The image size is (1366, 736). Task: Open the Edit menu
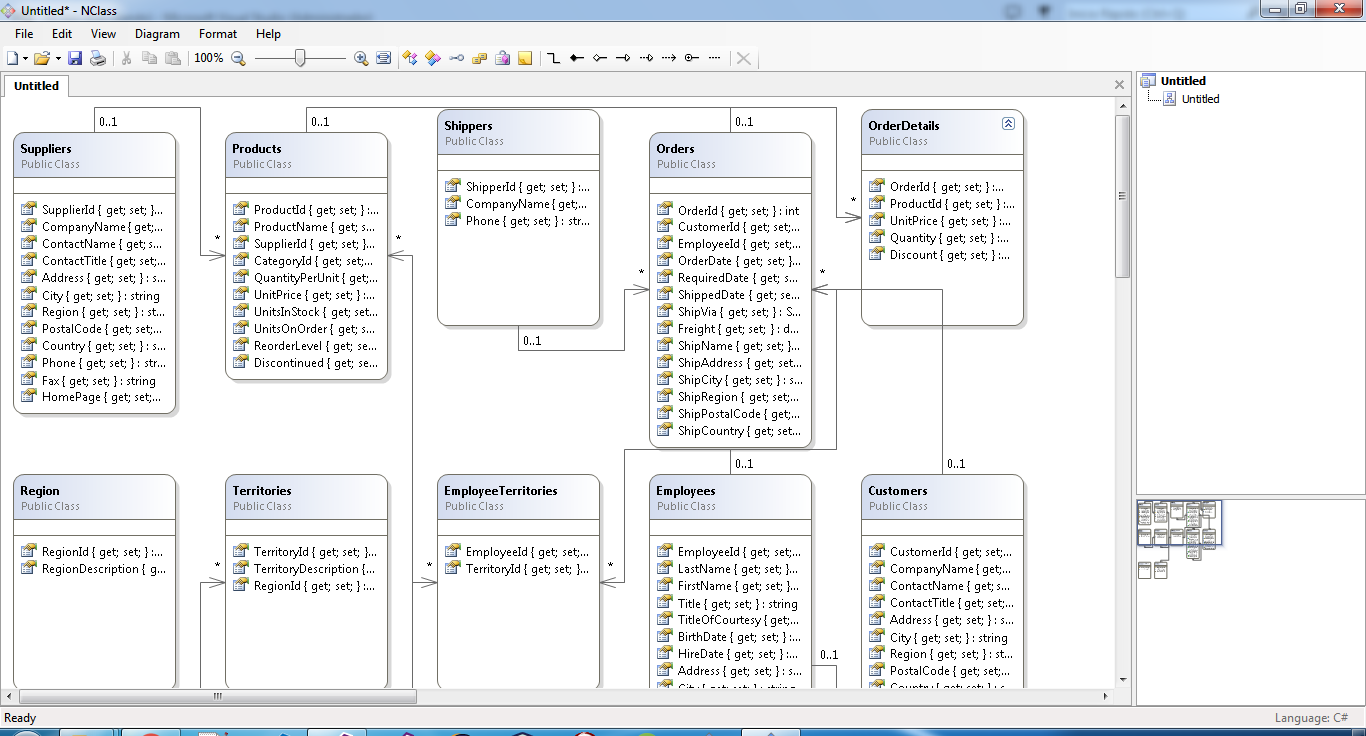62,34
